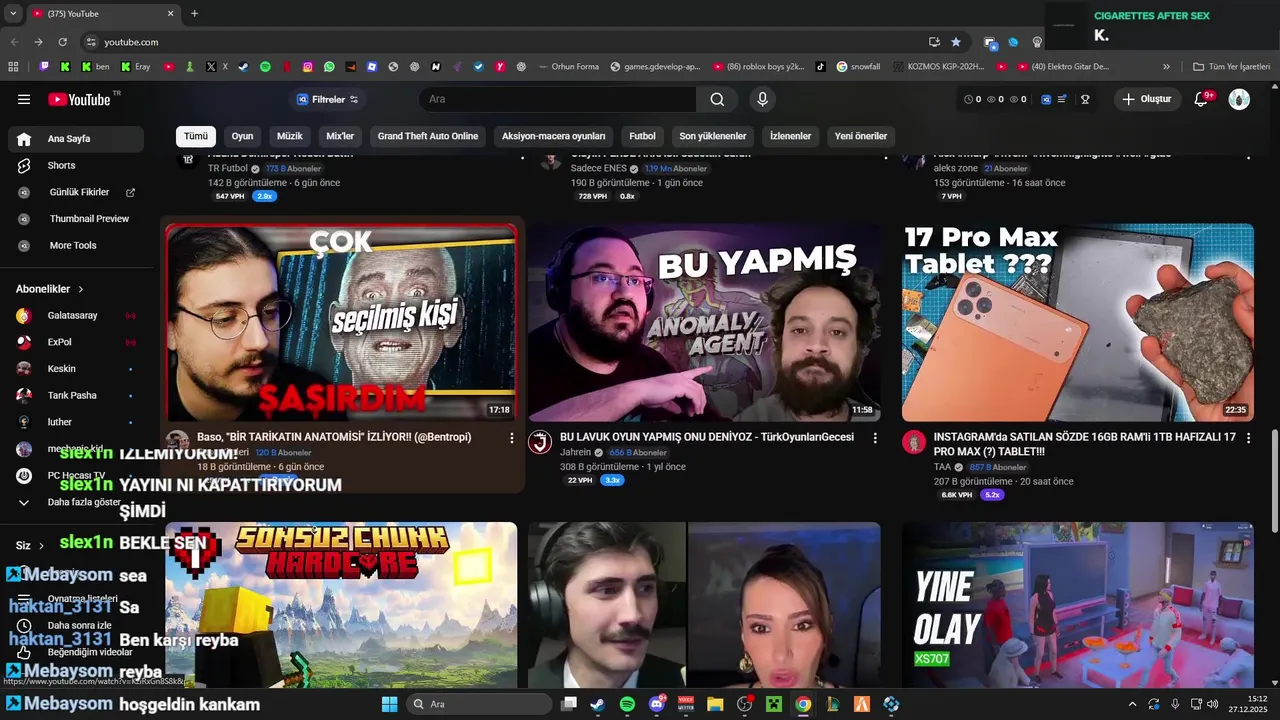Open more options for Baso video
The height and width of the screenshot is (720, 1280).
[512, 438]
